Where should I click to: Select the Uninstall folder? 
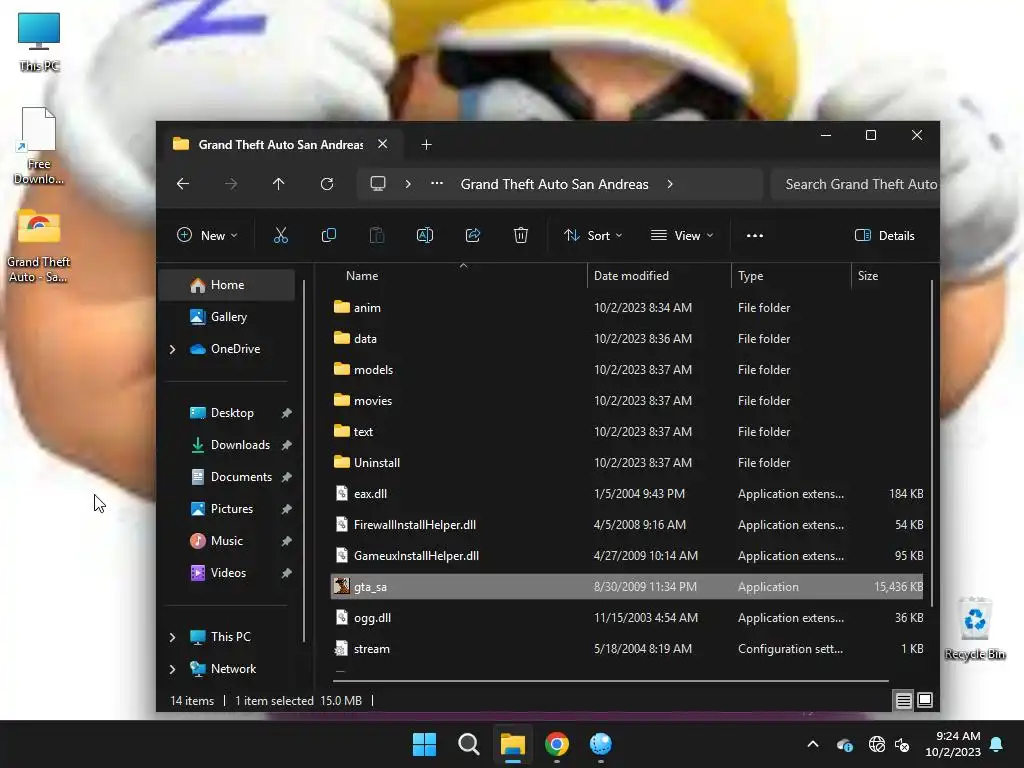pyautogui.click(x=627, y=463)
